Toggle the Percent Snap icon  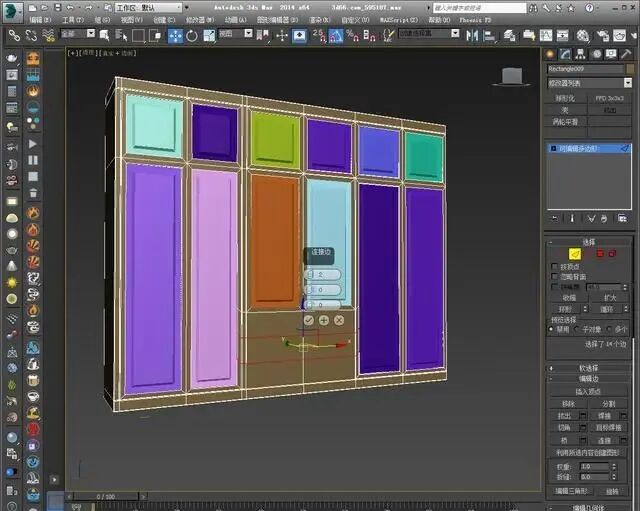point(352,36)
